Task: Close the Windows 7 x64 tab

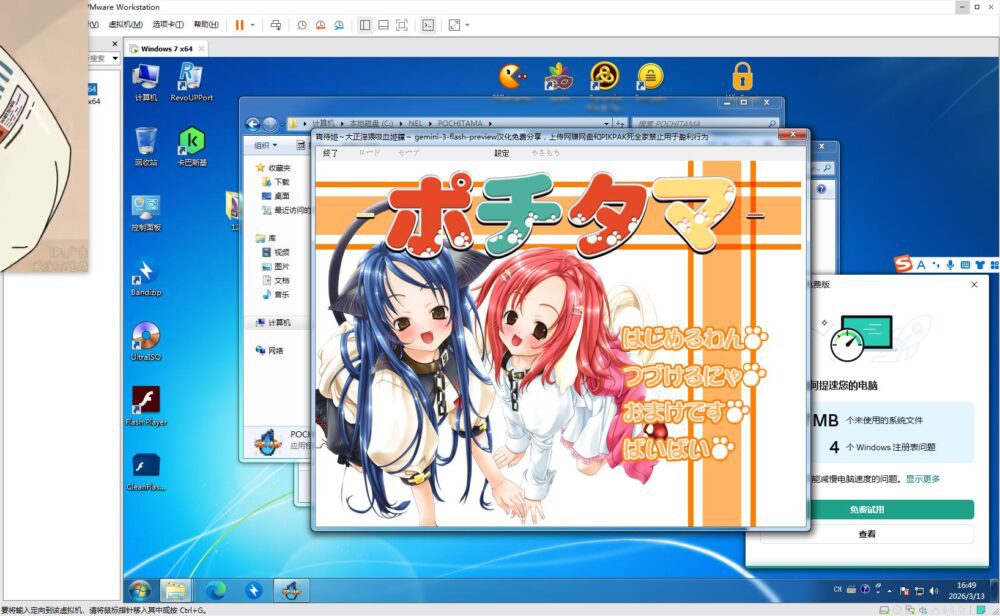Action: click(x=202, y=48)
